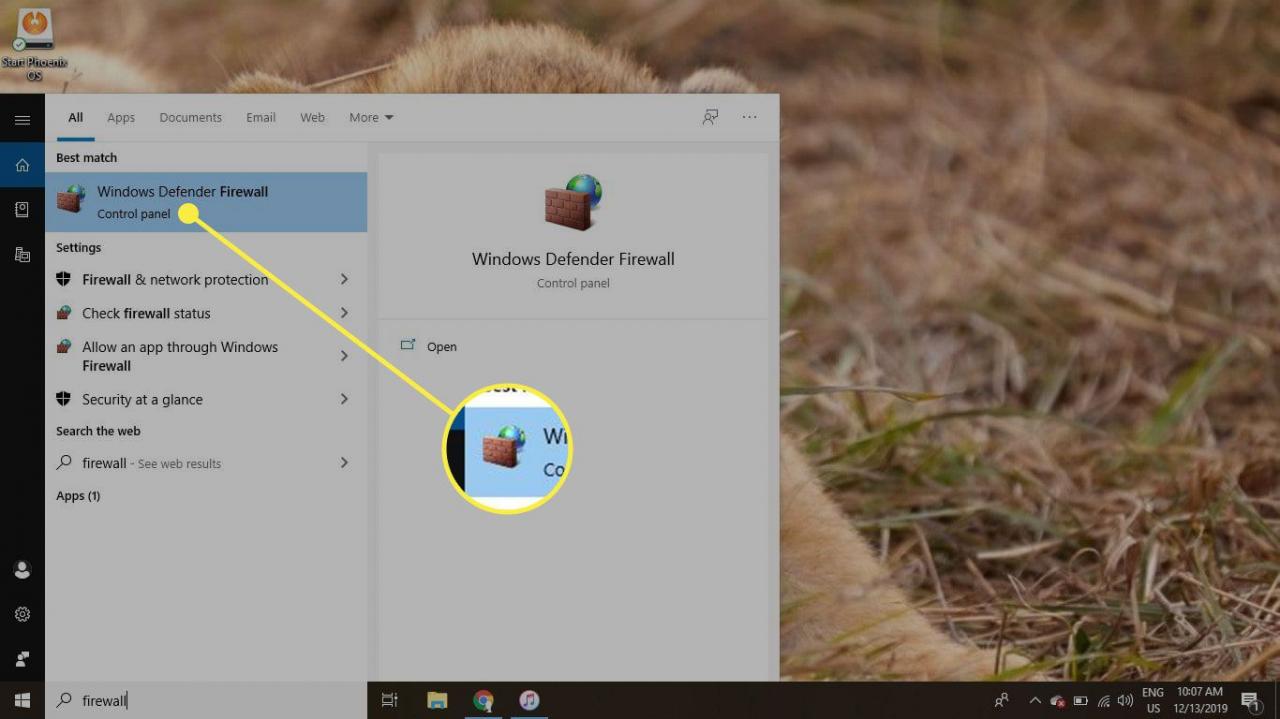This screenshot has width=1280, height=719.
Task: Select the Home icon in search sidebar
Action: (22, 164)
